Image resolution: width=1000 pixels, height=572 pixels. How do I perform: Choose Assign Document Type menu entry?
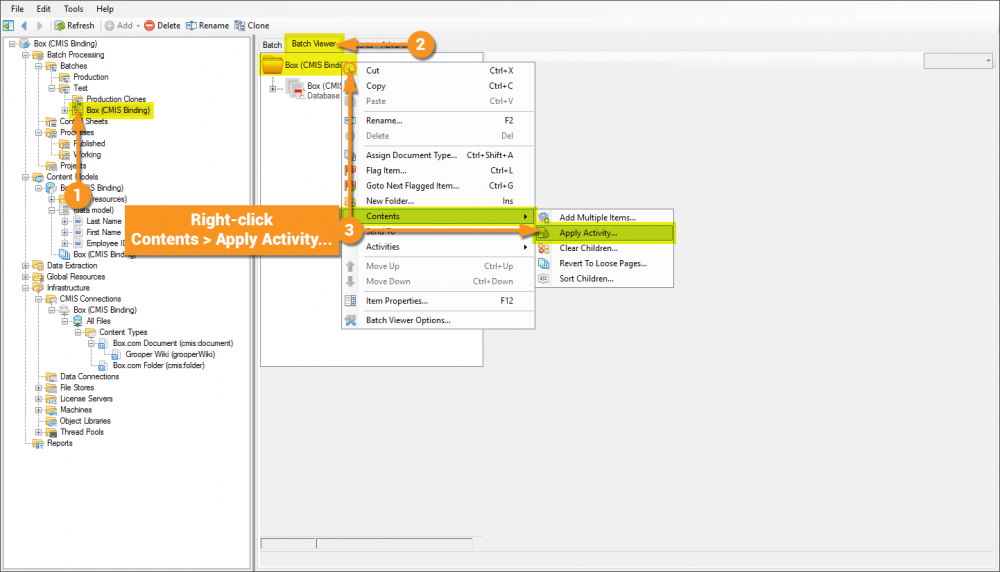(438, 155)
